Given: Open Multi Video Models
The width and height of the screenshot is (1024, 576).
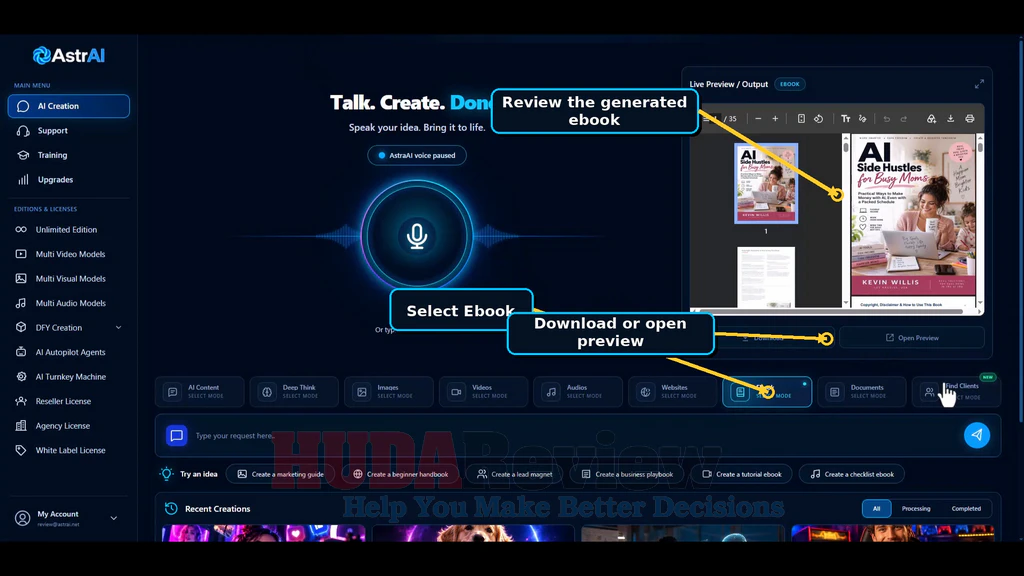Looking at the screenshot, I should 69,254.
